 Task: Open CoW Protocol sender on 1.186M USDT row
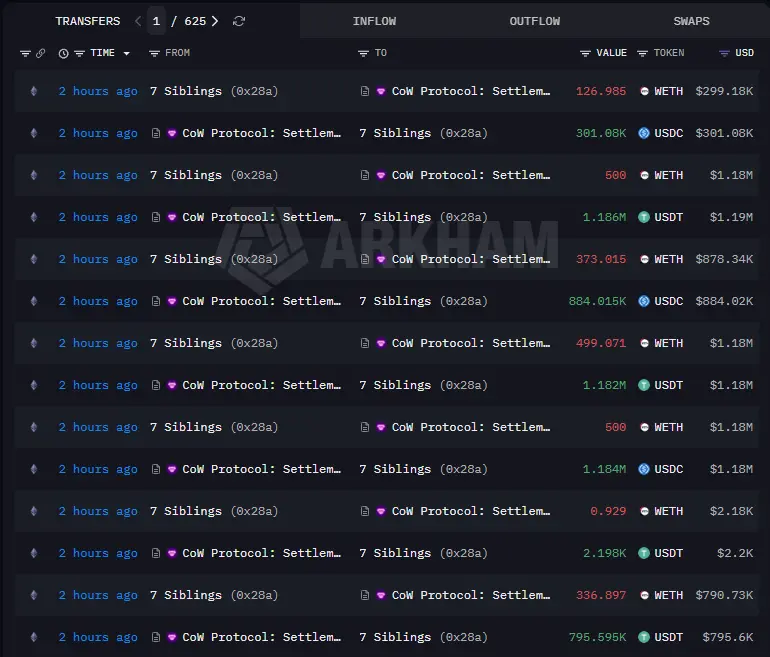point(261,217)
